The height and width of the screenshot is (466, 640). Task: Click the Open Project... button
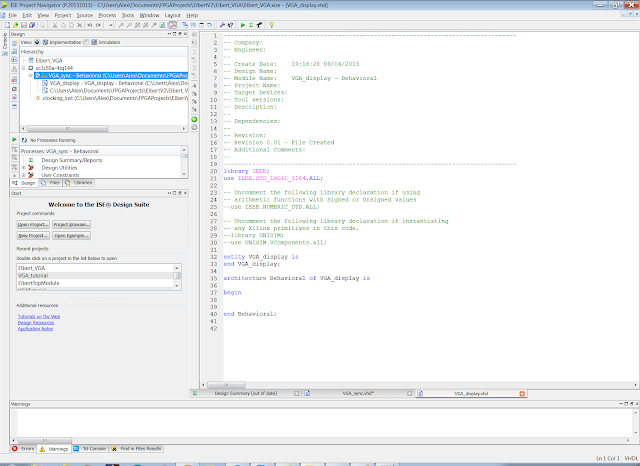click(33, 224)
